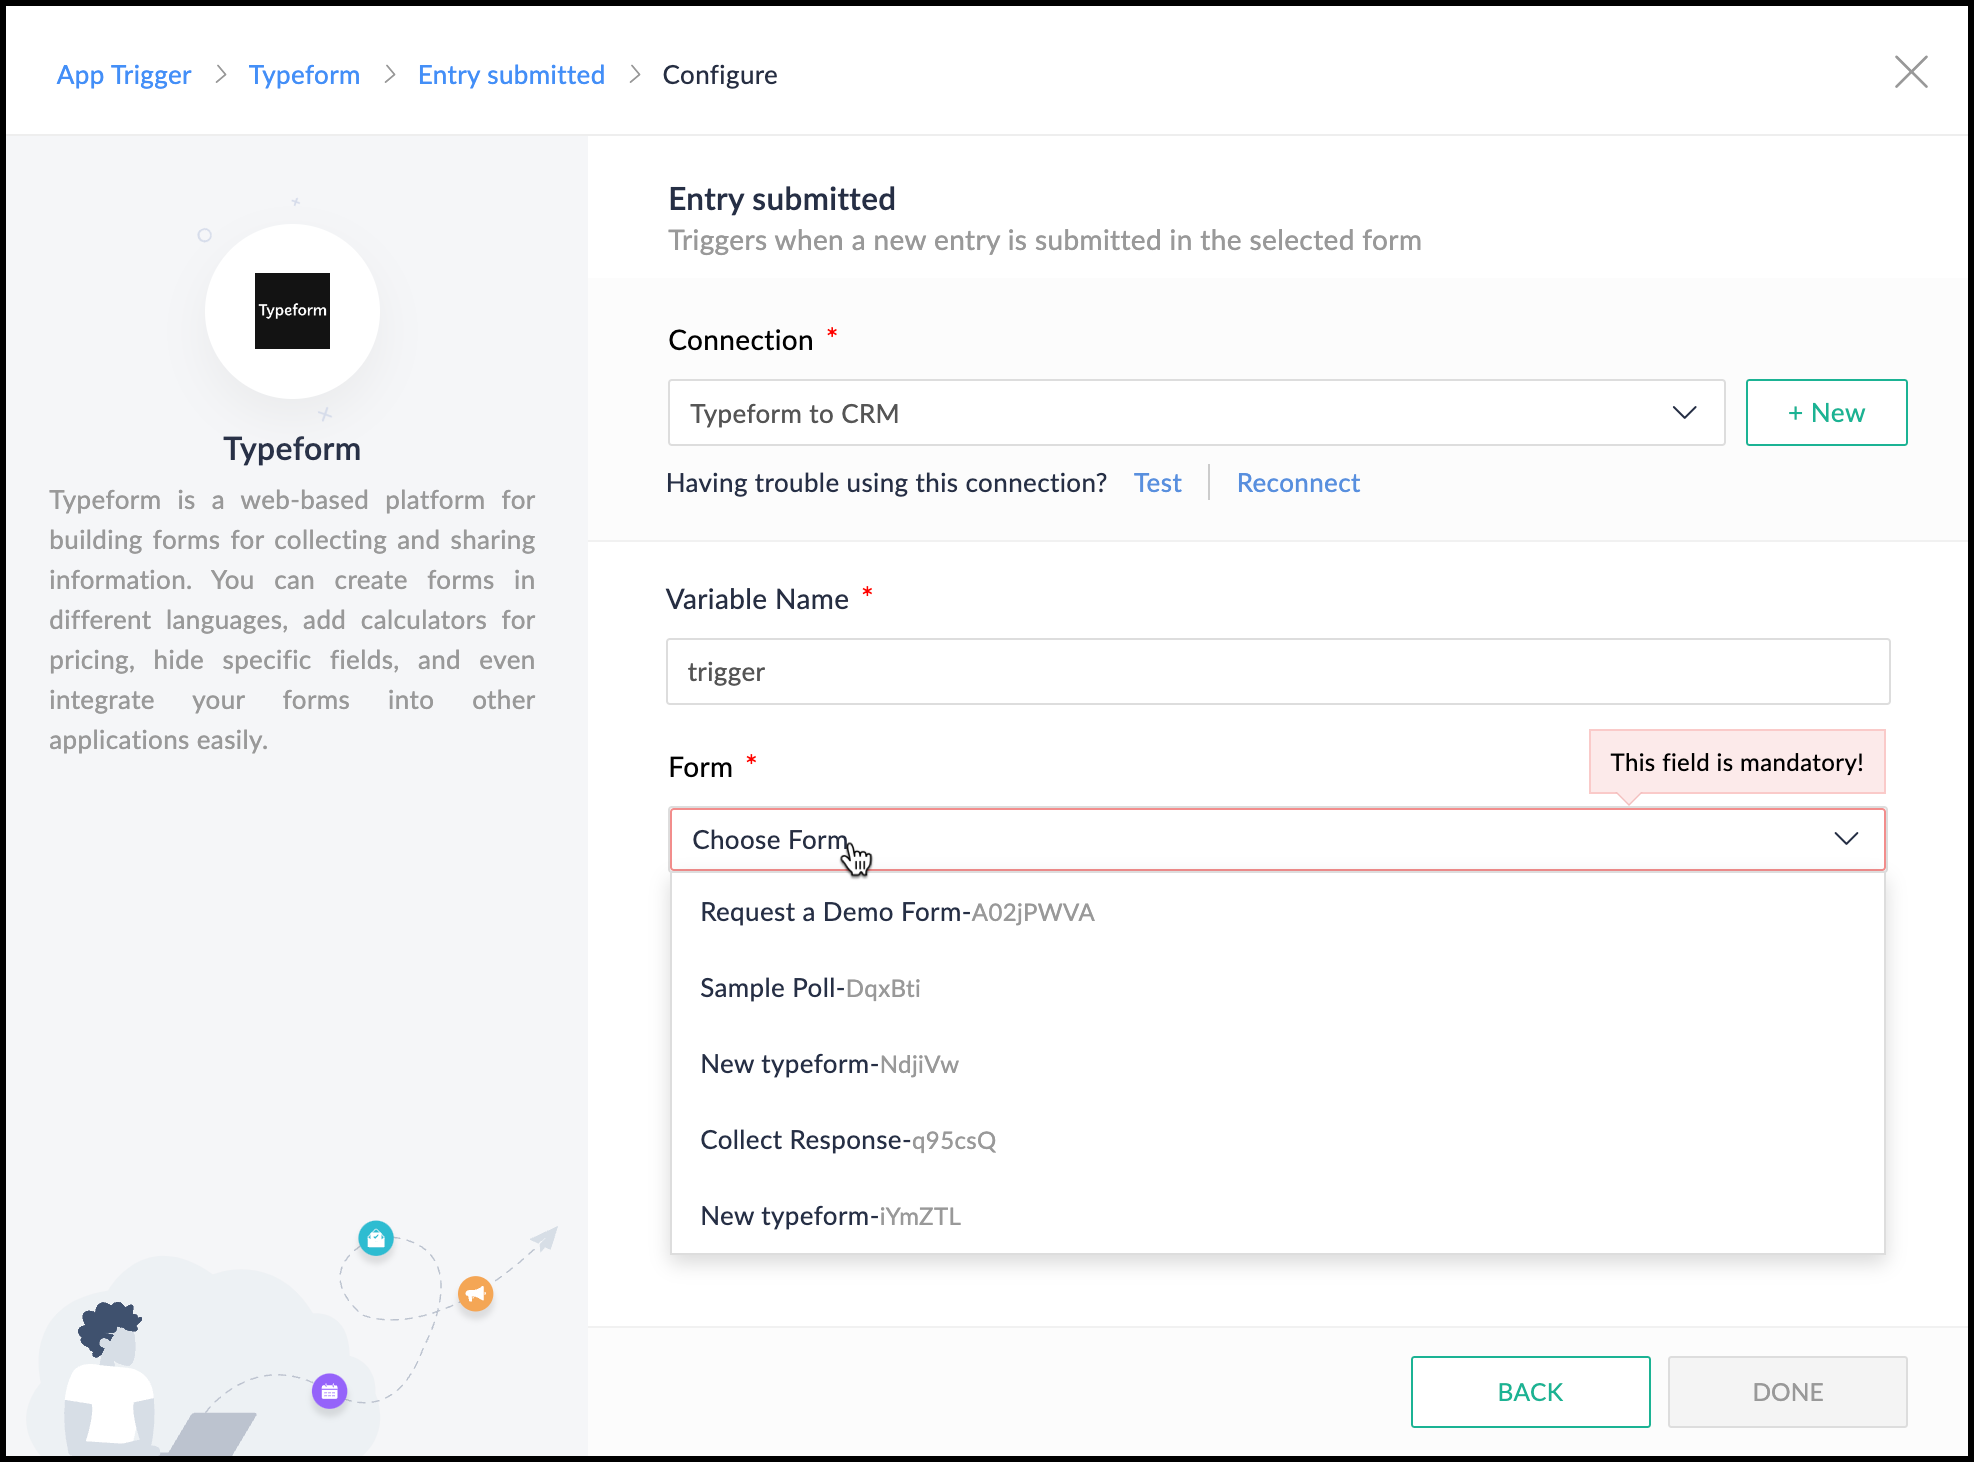Image resolution: width=1980 pixels, height=1468 pixels.
Task: Go to App Trigger breadcrumb
Action: coord(124,75)
